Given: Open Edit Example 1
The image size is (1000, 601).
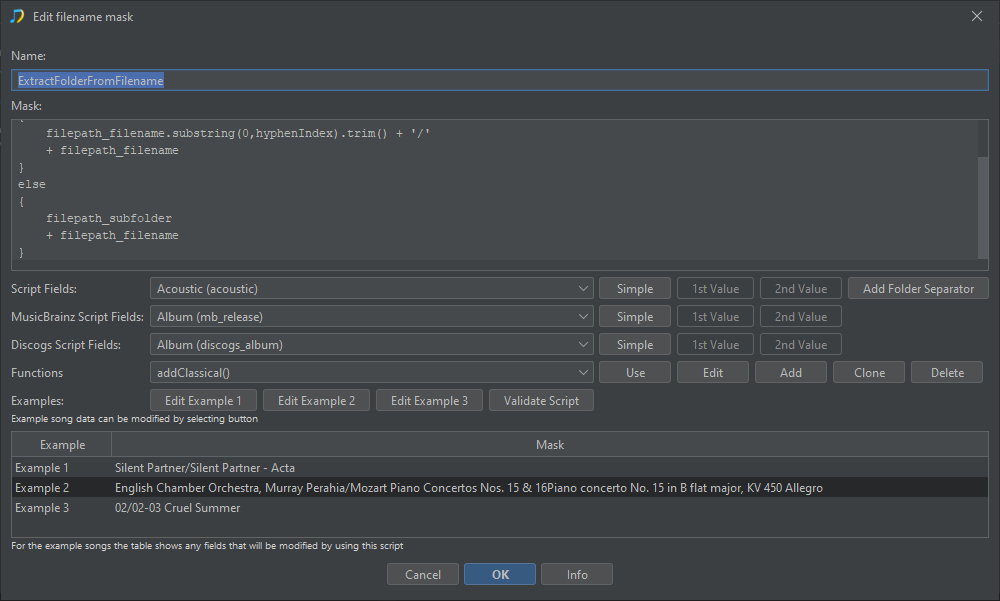Looking at the screenshot, I should pos(203,401).
